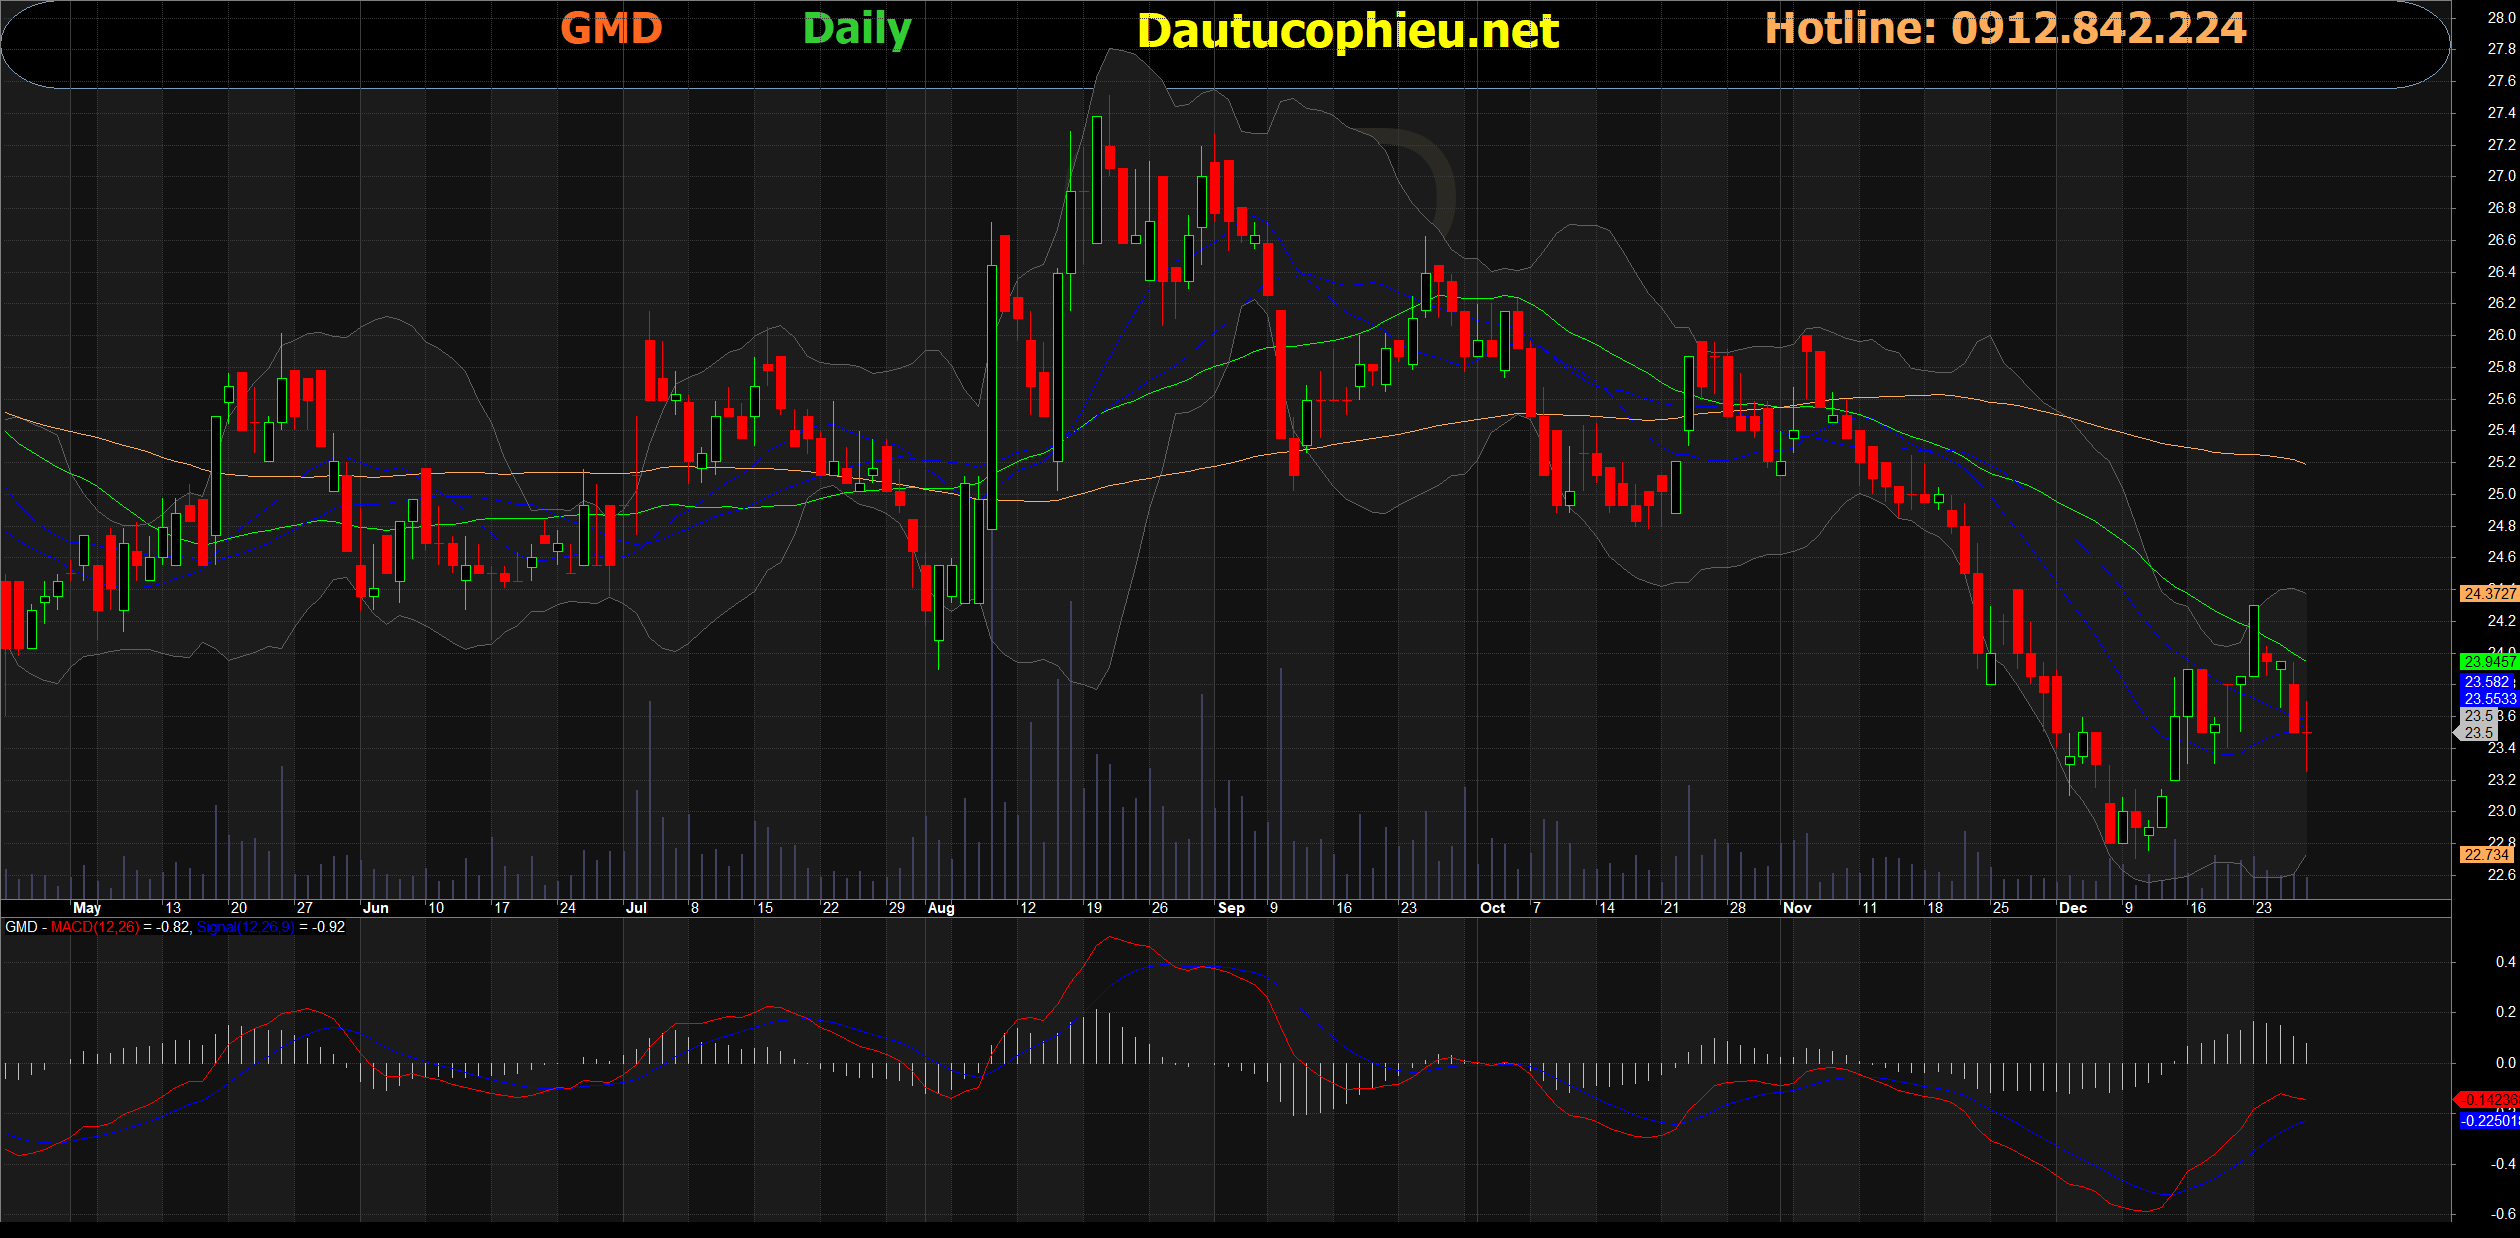Click the 25.4 price axis label
Image resolution: width=2520 pixels, height=1238 pixels.
[x=2501, y=430]
